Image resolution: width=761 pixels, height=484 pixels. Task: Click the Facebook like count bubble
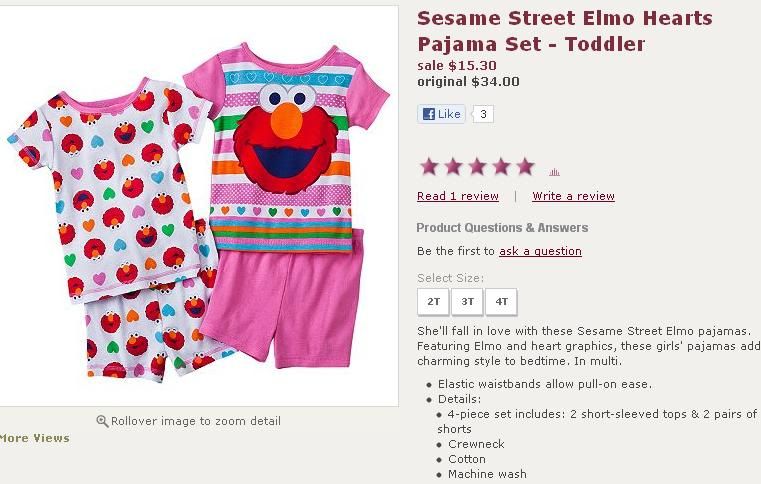(483, 114)
